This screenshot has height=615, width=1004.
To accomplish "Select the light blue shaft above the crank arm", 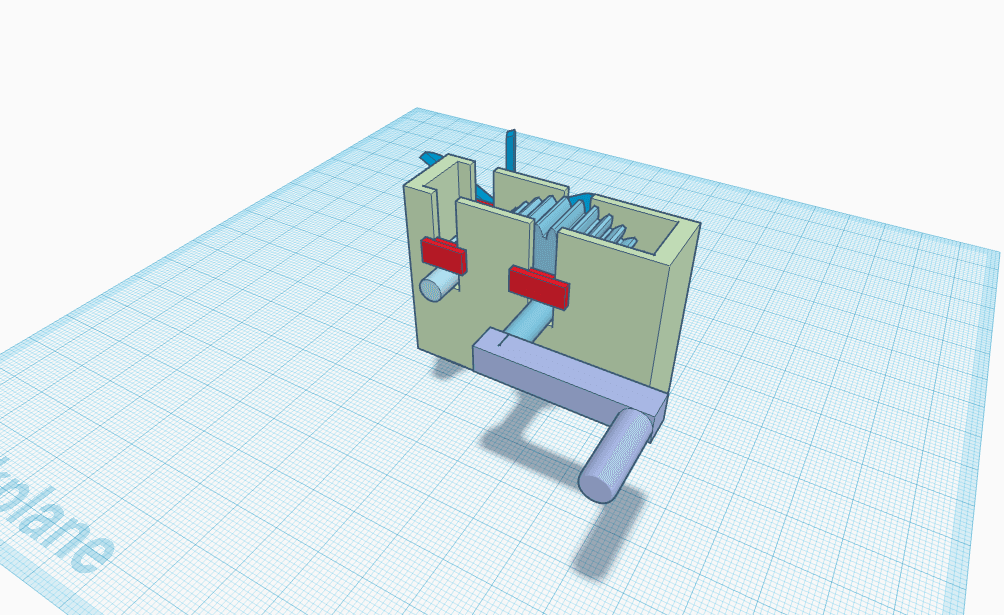I will (529, 322).
